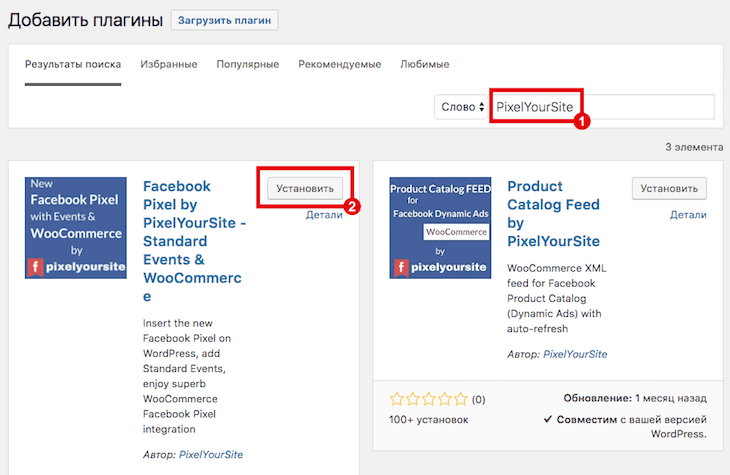Open the Рекомендуемые tab
The height and width of the screenshot is (475, 730).
point(340,64)
